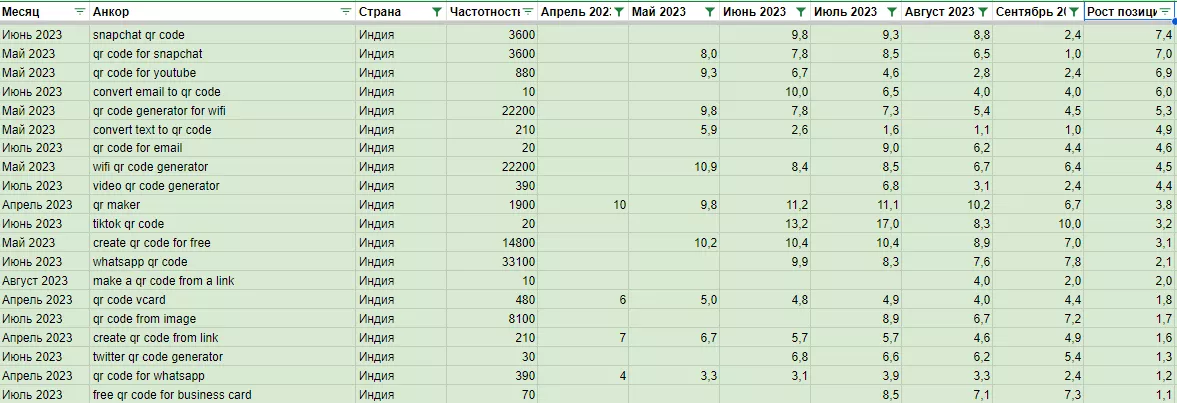Open the Май 2023 filter icon
The image size is (1177, 403).
(x=710, y=11)
